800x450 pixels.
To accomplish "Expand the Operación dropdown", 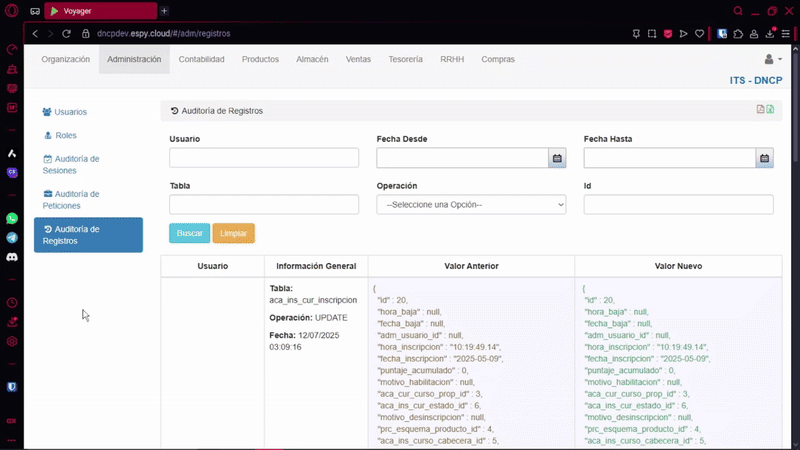I will [x=471, y=204].
